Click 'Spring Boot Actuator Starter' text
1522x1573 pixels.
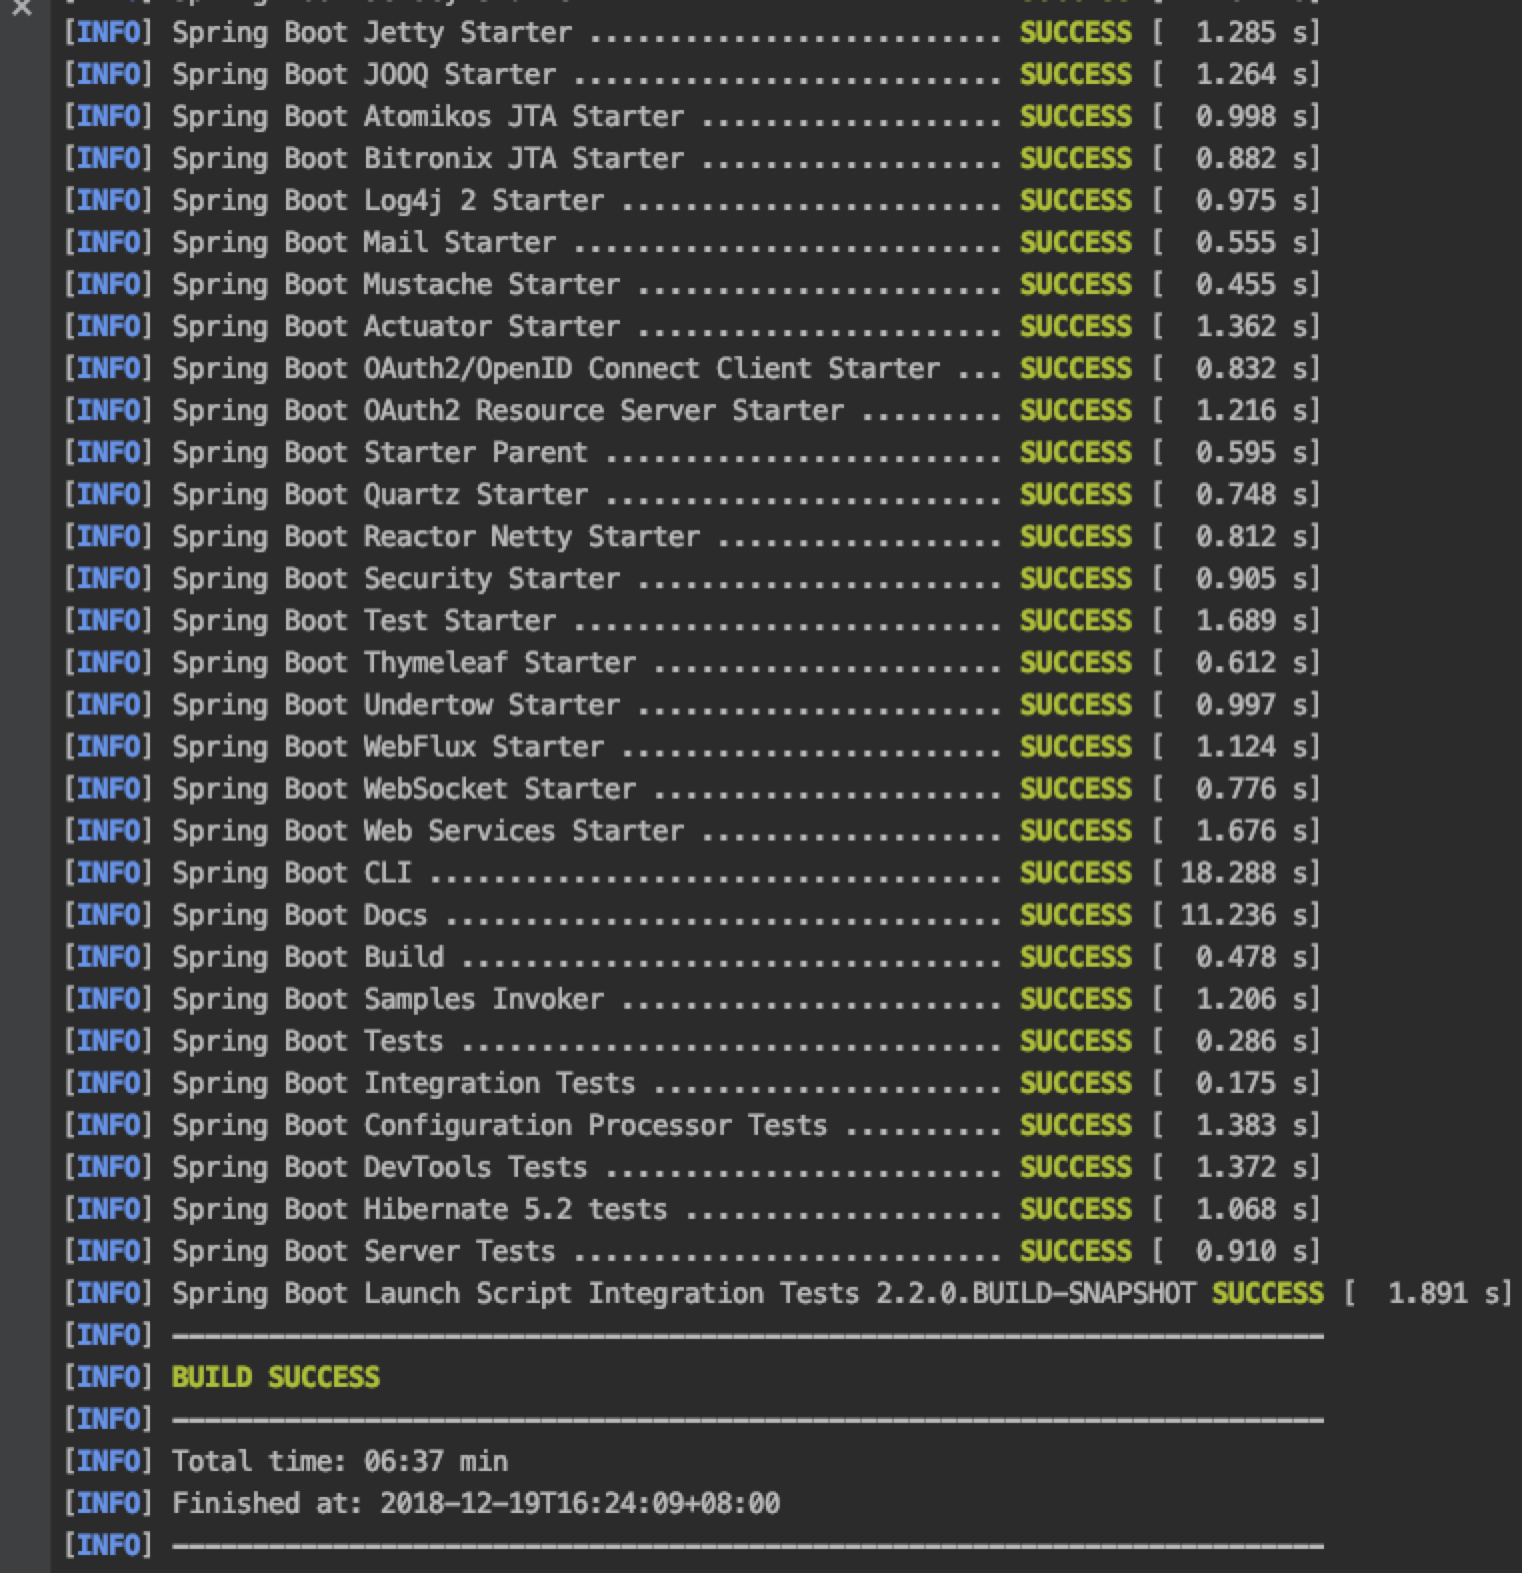[396, 327]
